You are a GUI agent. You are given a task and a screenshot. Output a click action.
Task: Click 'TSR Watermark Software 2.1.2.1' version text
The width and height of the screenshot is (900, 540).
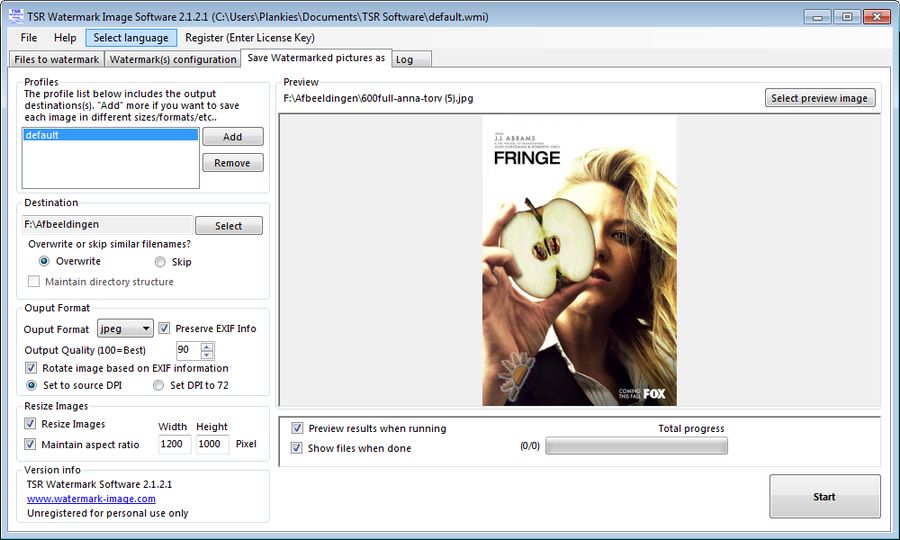pos(99,484)
